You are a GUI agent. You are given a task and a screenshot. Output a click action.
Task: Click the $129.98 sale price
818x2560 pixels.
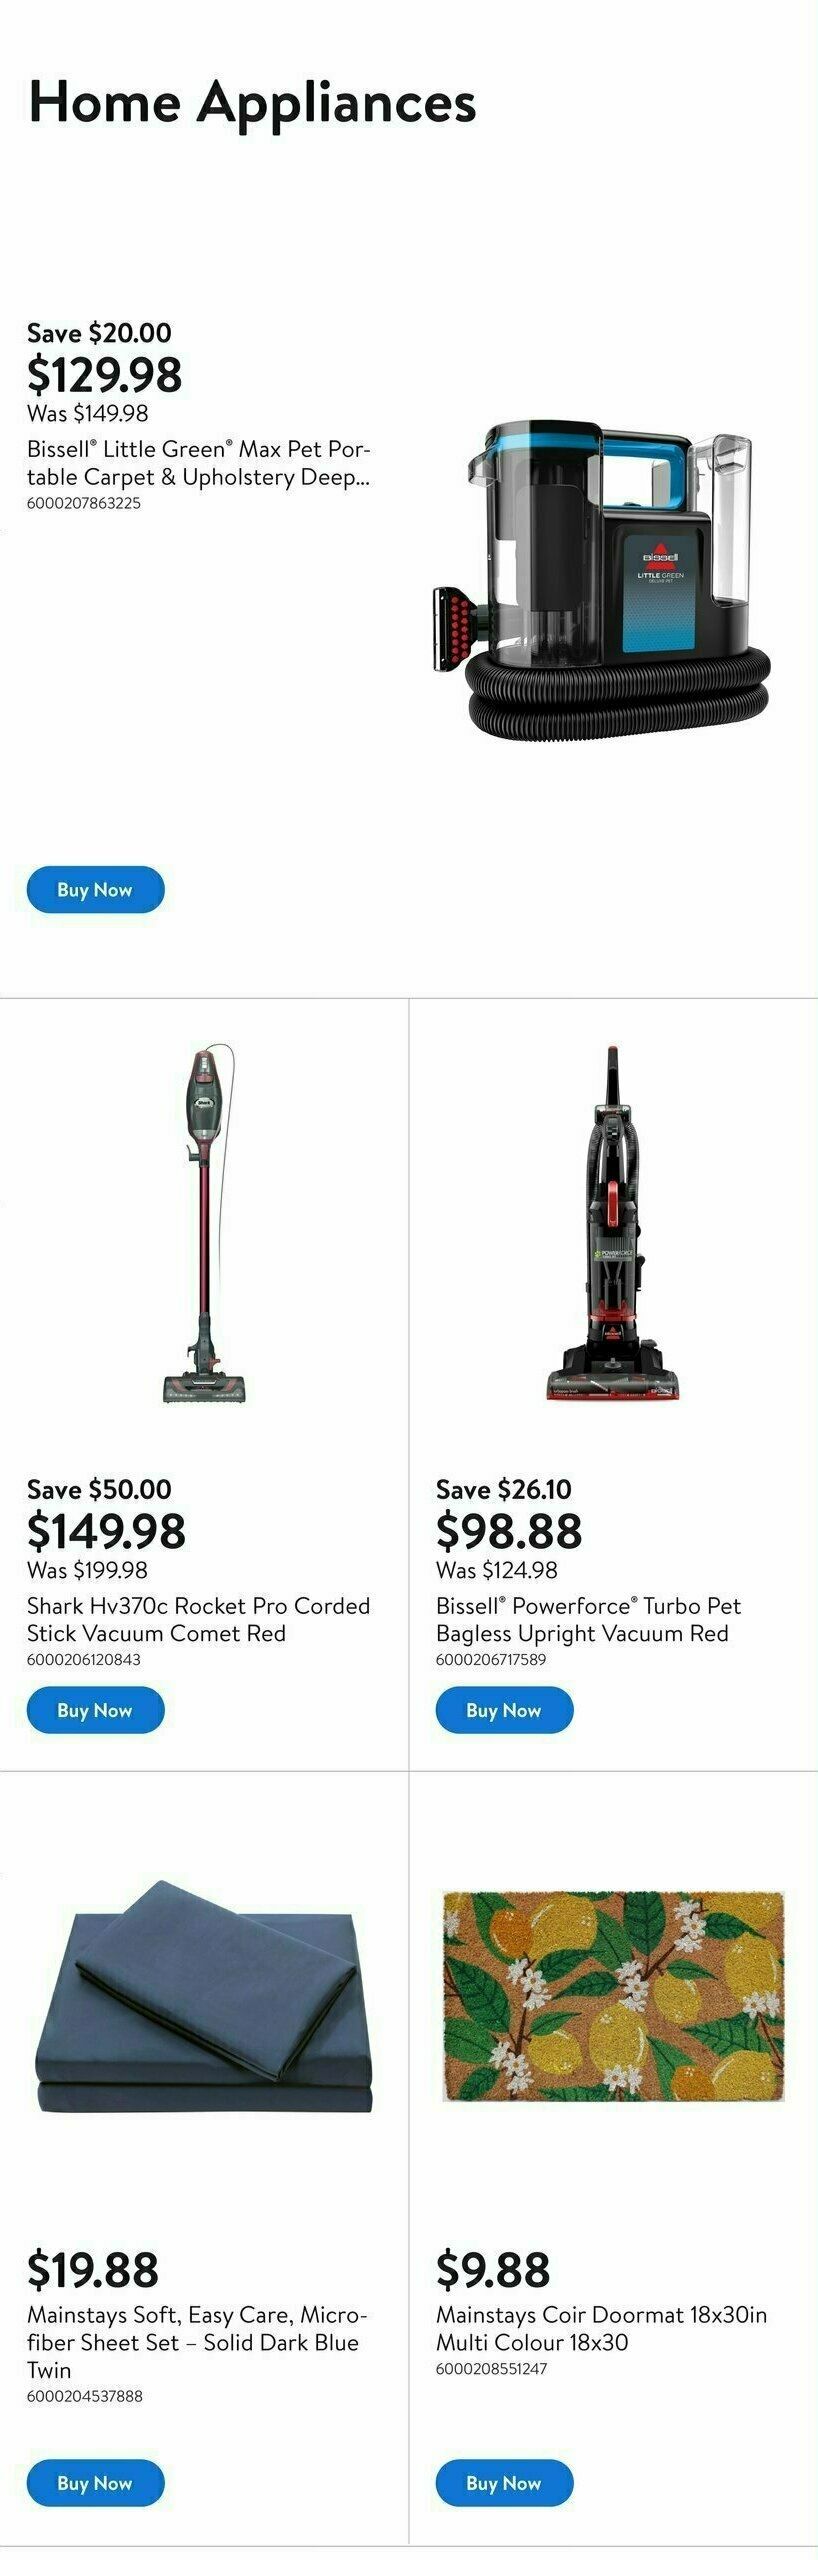pos(104,377)
